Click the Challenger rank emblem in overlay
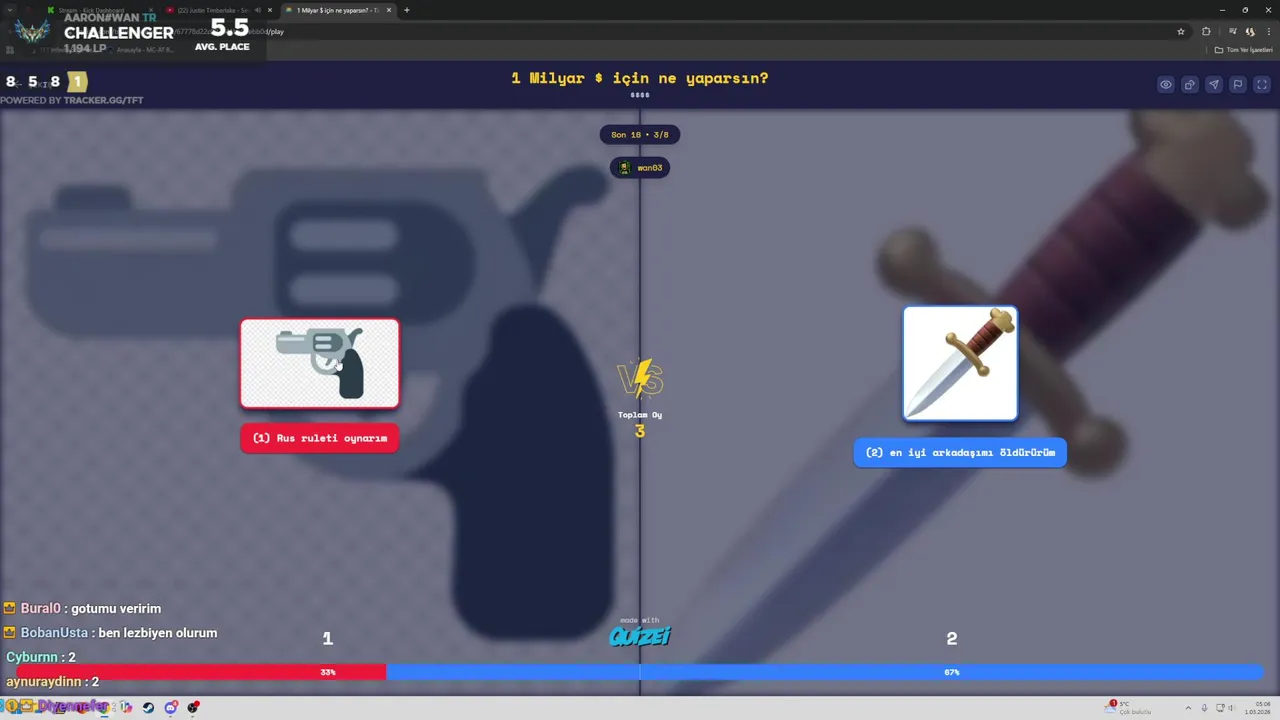This screenshot has width=1280, height=720. pyautogui.click(x=32, y=31)
